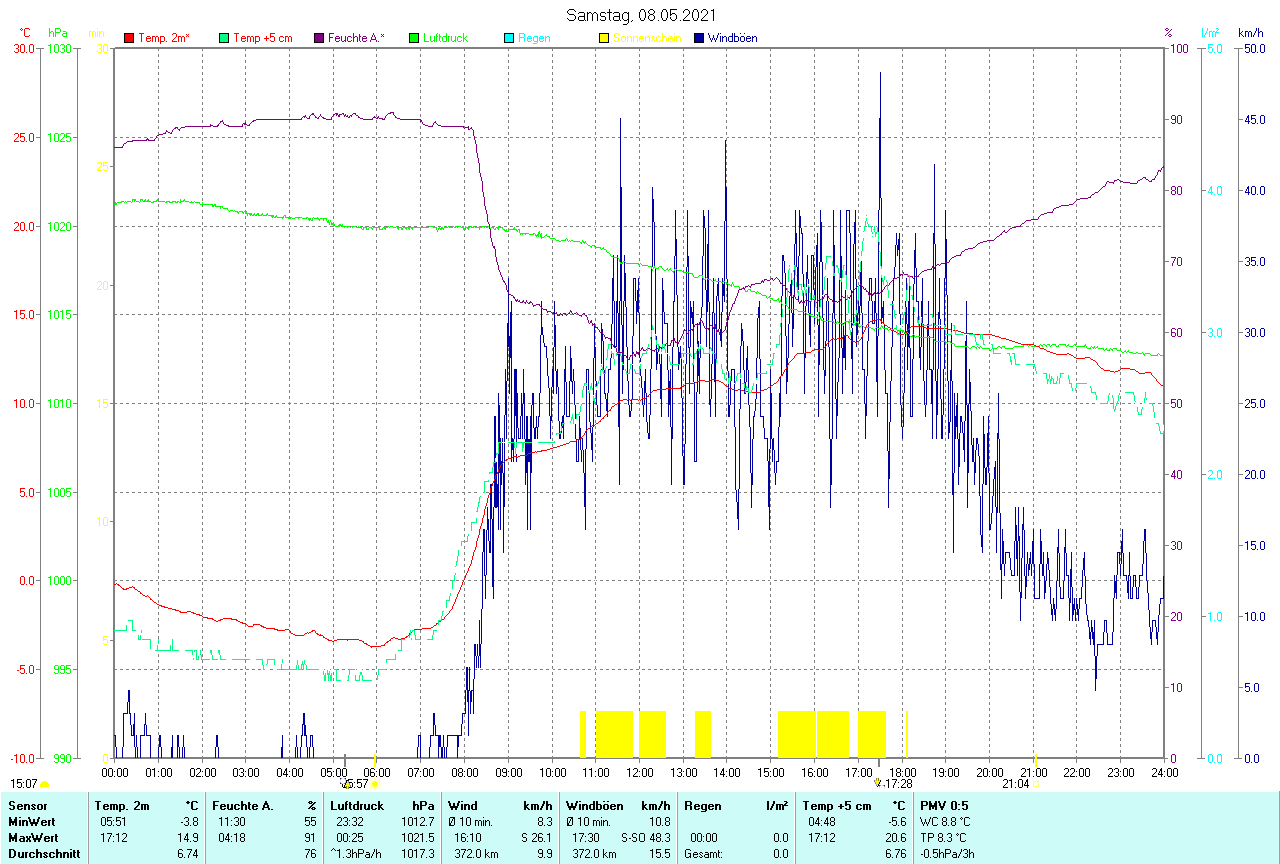
Task: Click the yellow sun dot next to 15:07
Action: pos(44,785)
